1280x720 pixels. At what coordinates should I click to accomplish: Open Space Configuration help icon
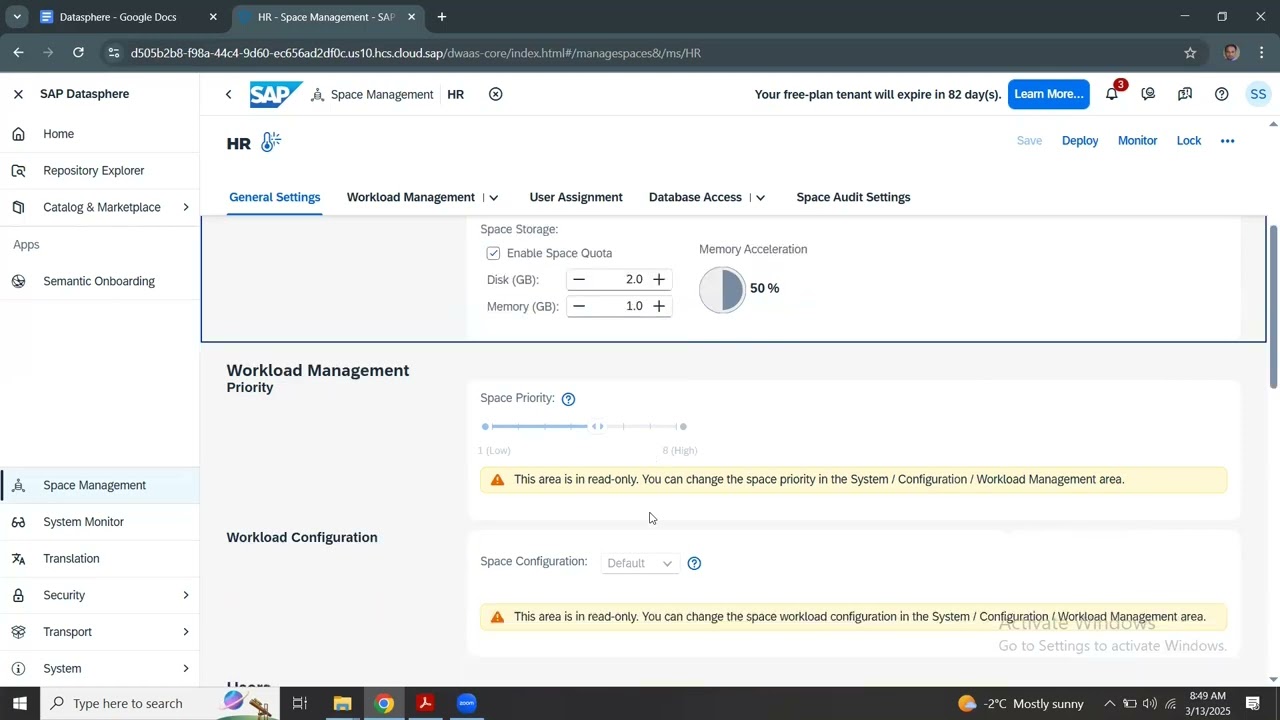(x=694, y=563)
